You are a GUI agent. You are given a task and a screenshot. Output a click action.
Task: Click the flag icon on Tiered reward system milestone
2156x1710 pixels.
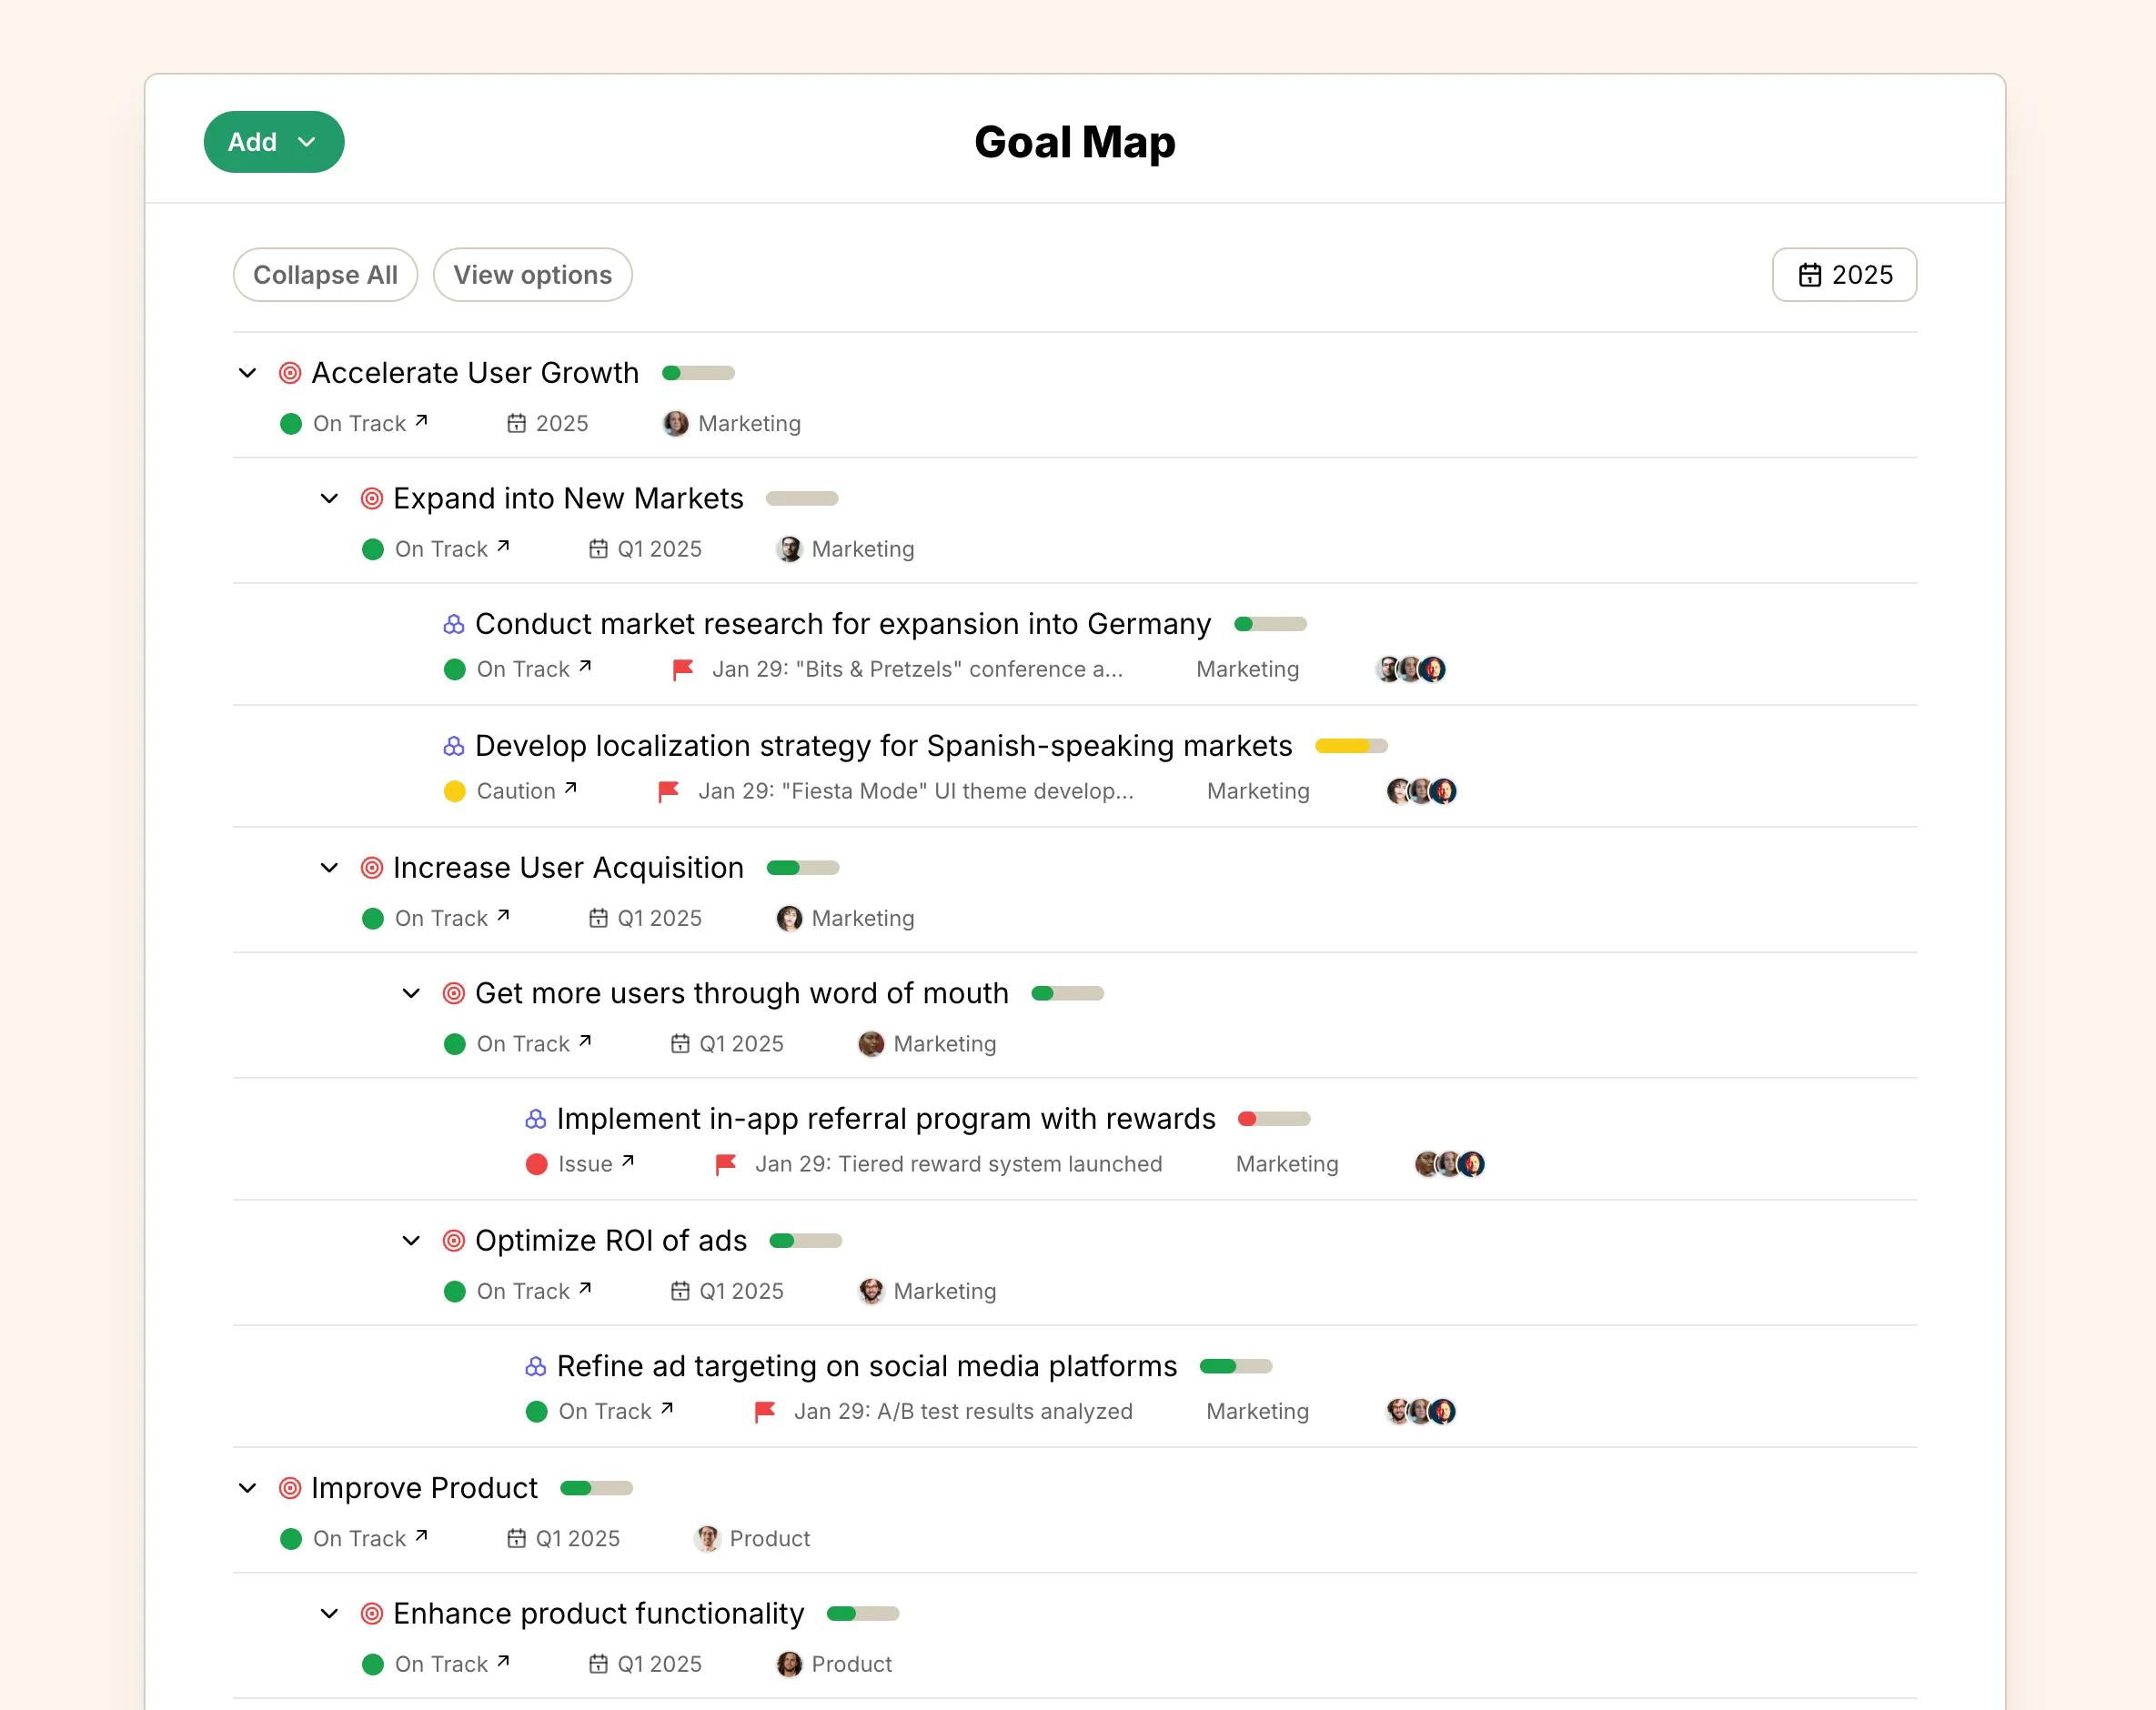(724, 1164)
